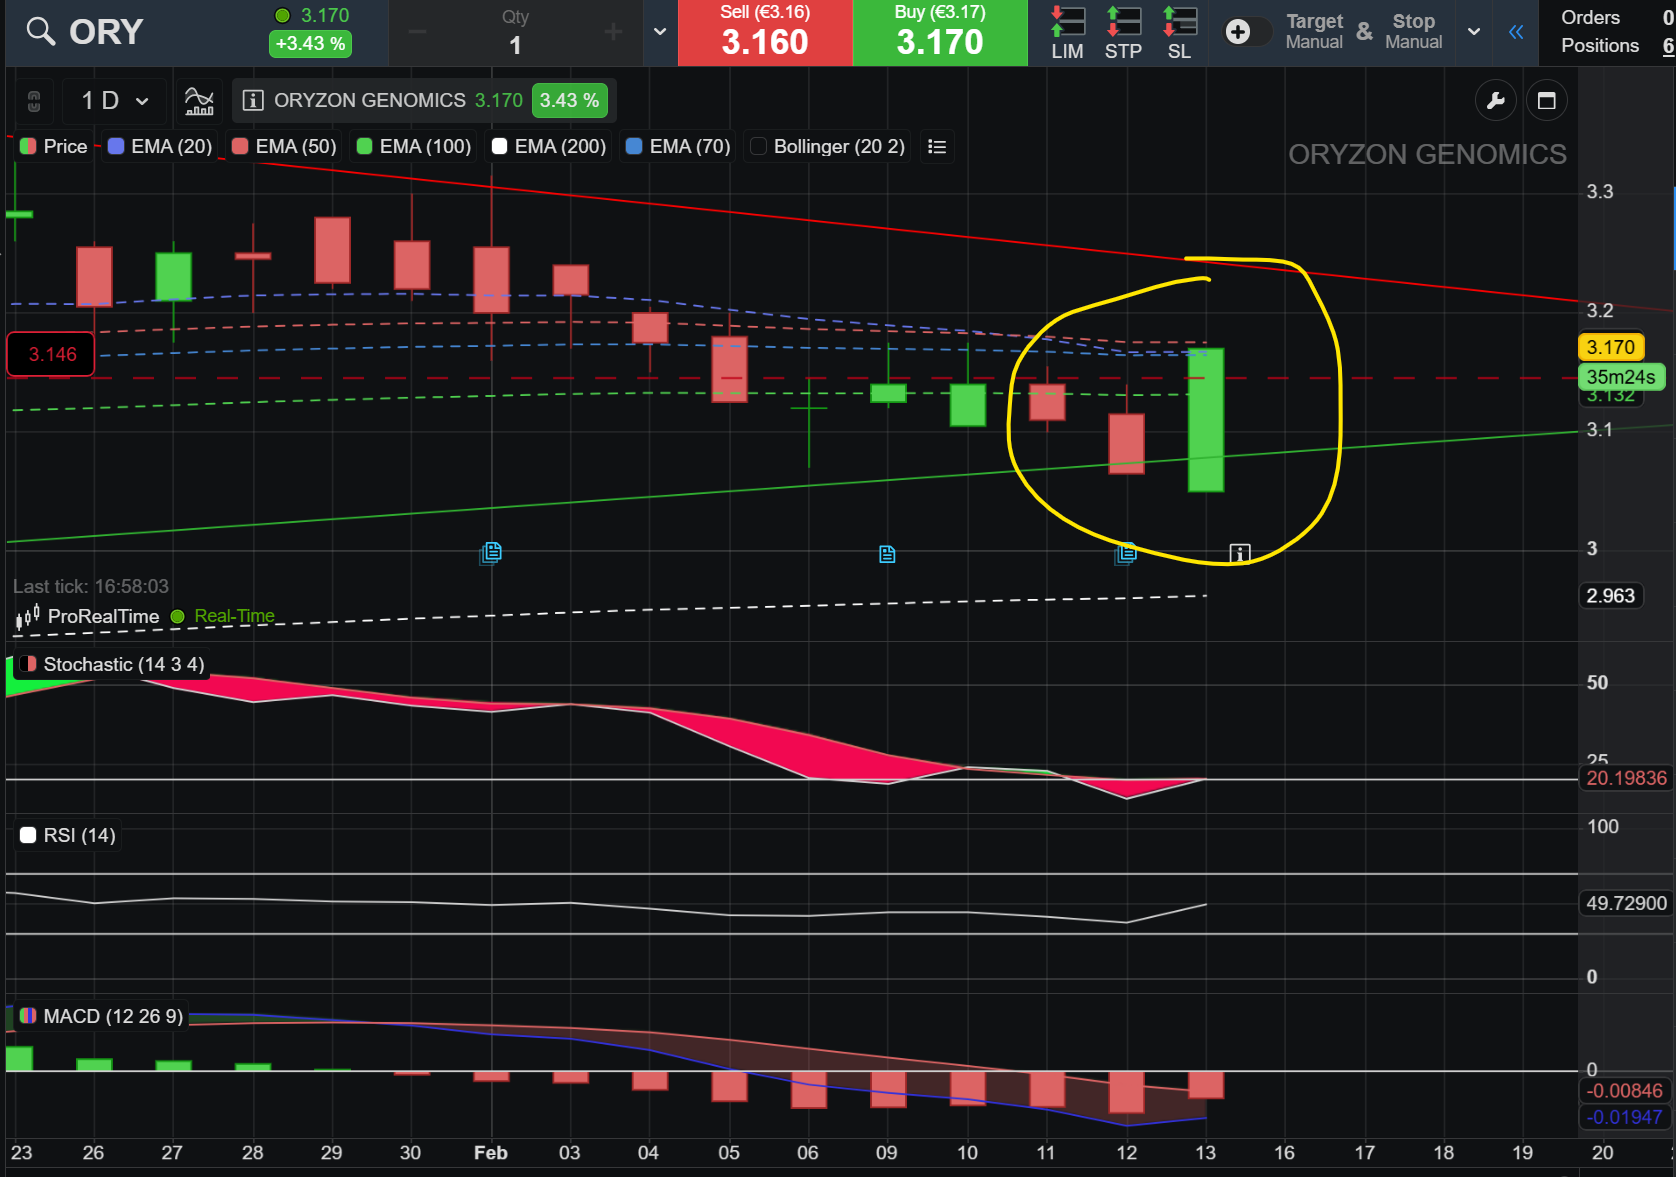Open the news document marker near Feb

pyautogui.click(x=490, y=552)
